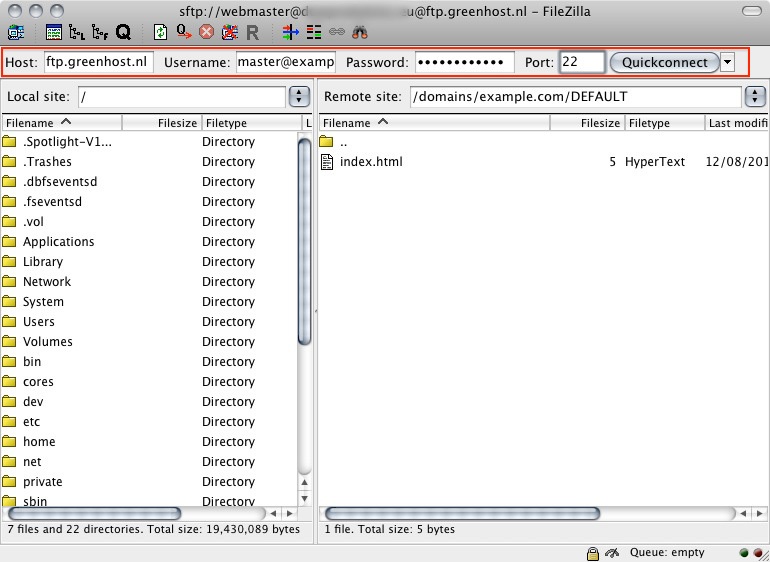Toggle message log display icon

(x=54, y=32)
